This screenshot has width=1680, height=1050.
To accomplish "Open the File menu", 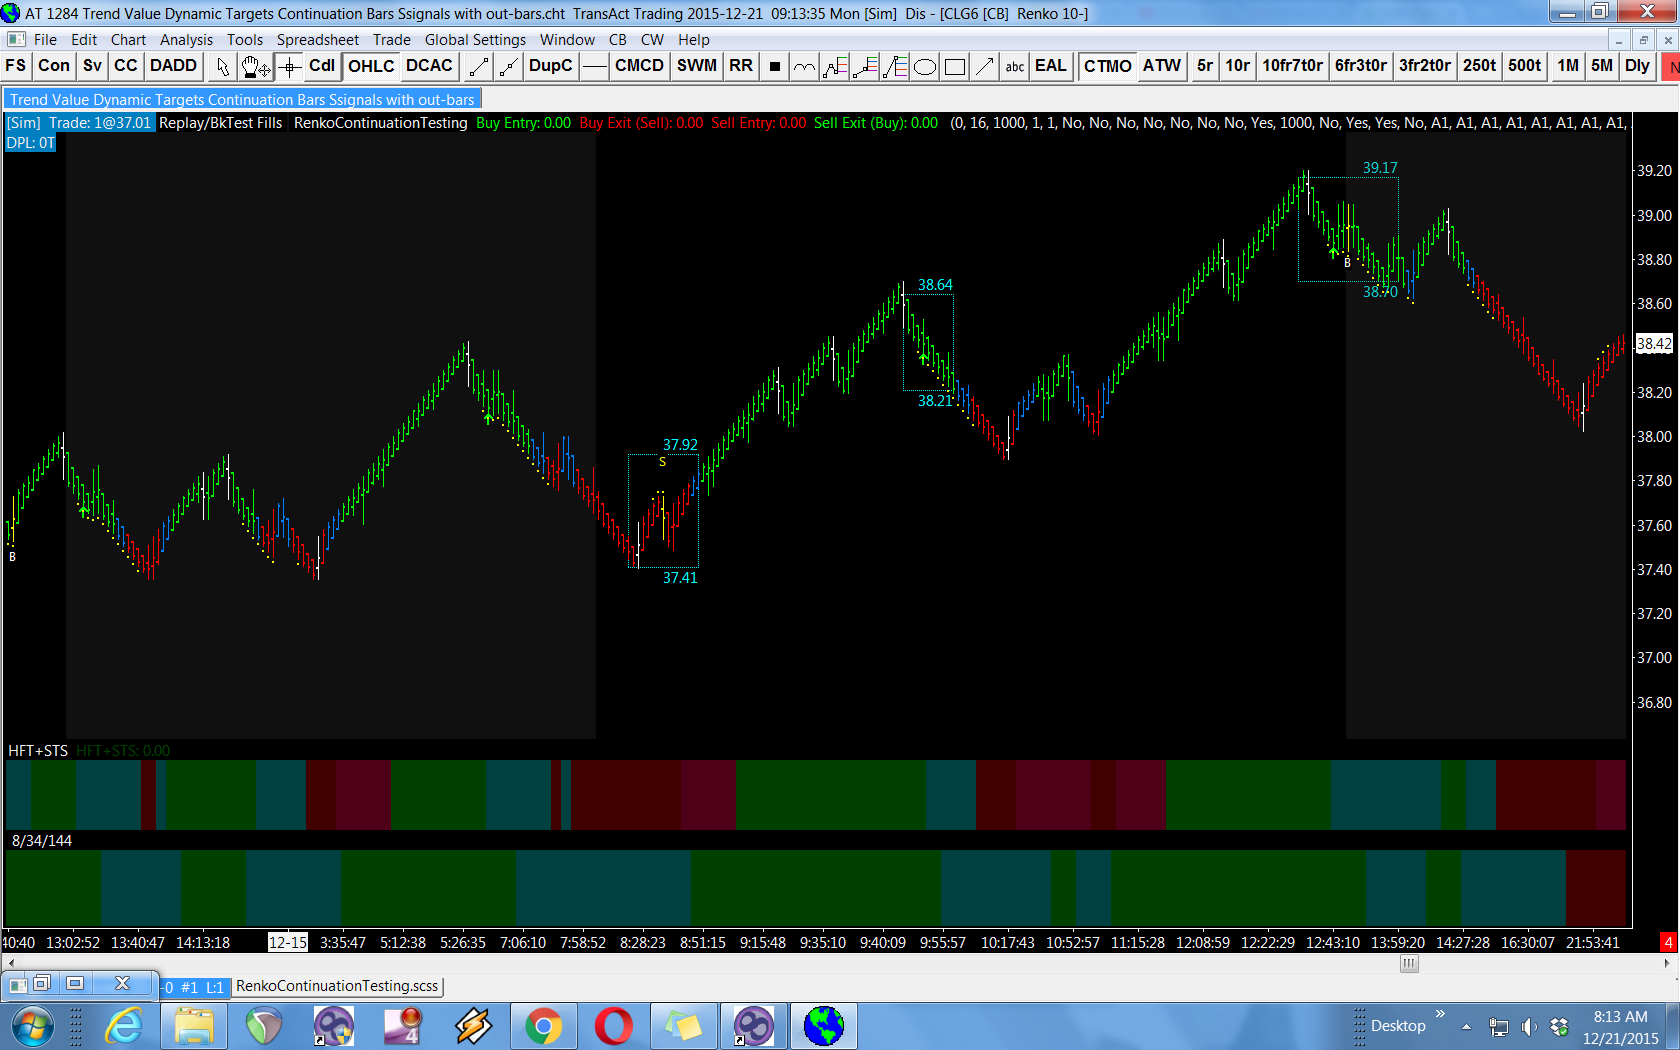I will tap(45, 40).
